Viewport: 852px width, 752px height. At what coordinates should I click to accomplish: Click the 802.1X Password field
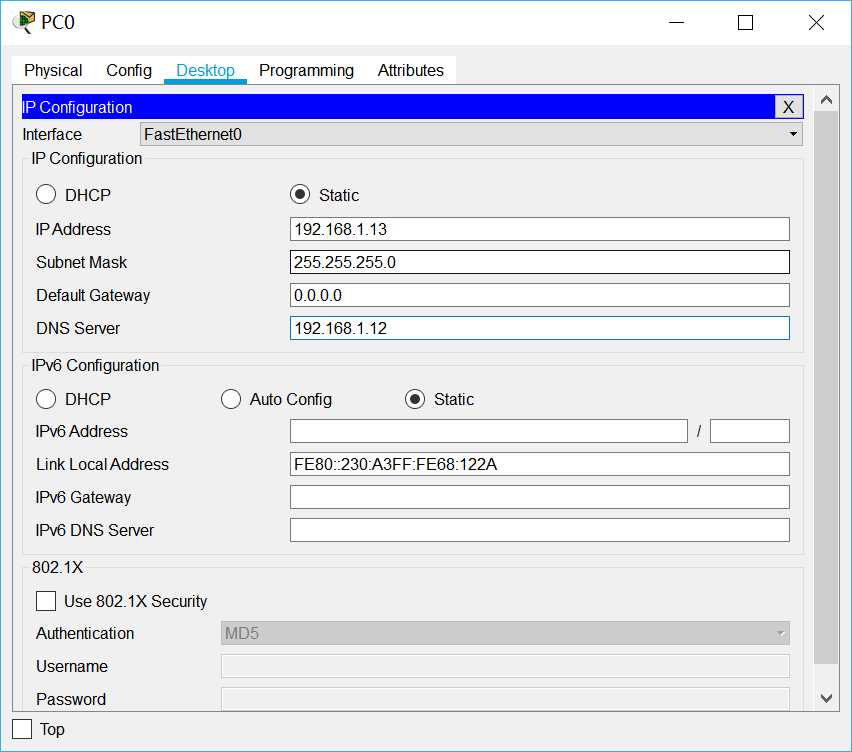[x=505, y=699]
